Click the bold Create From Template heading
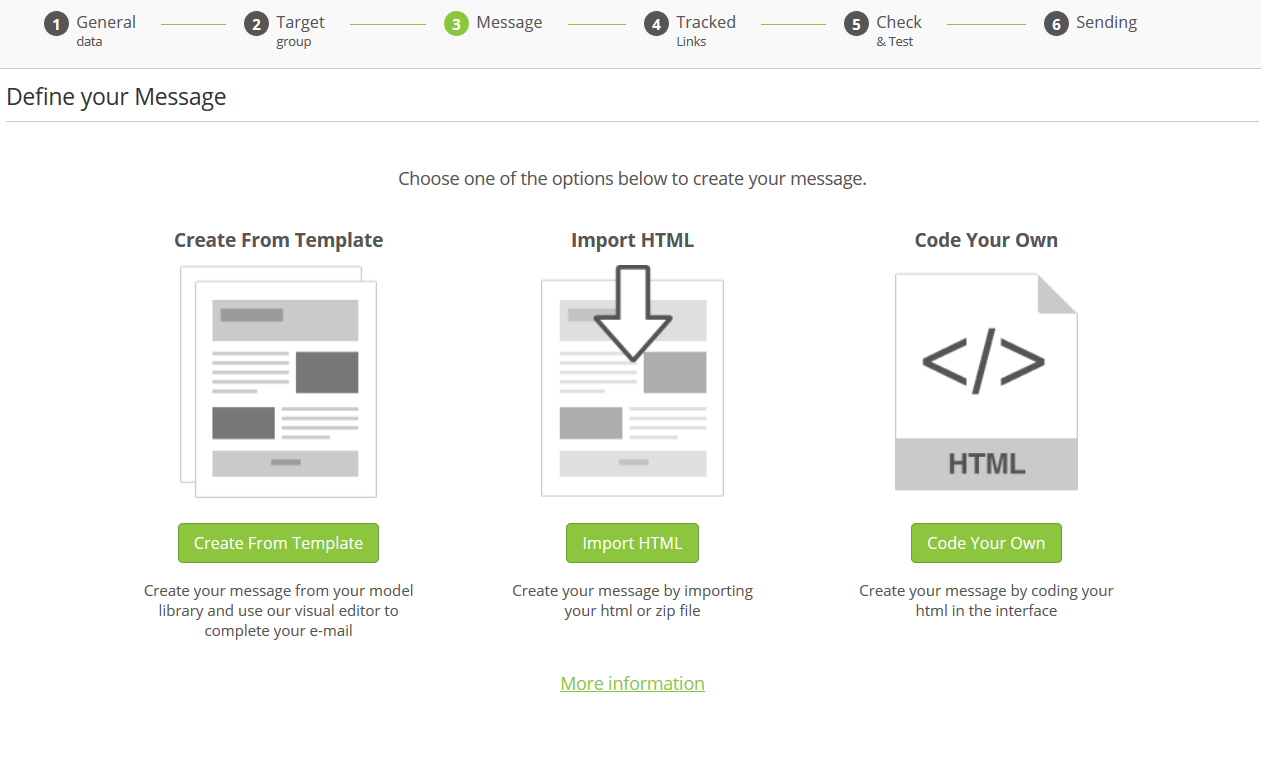 point(278,240)
